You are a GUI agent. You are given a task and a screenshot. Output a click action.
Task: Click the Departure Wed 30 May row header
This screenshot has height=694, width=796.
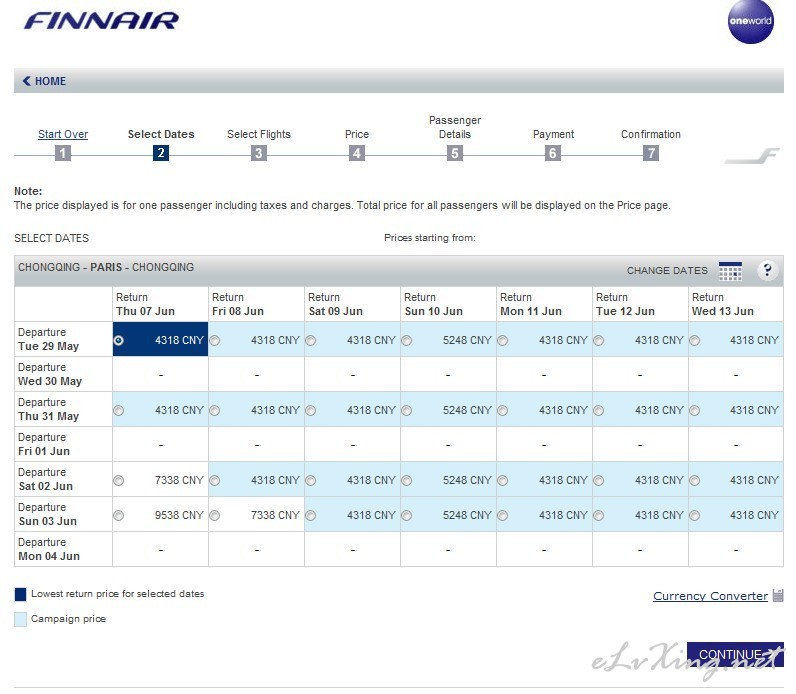click(x=63, y=374)
